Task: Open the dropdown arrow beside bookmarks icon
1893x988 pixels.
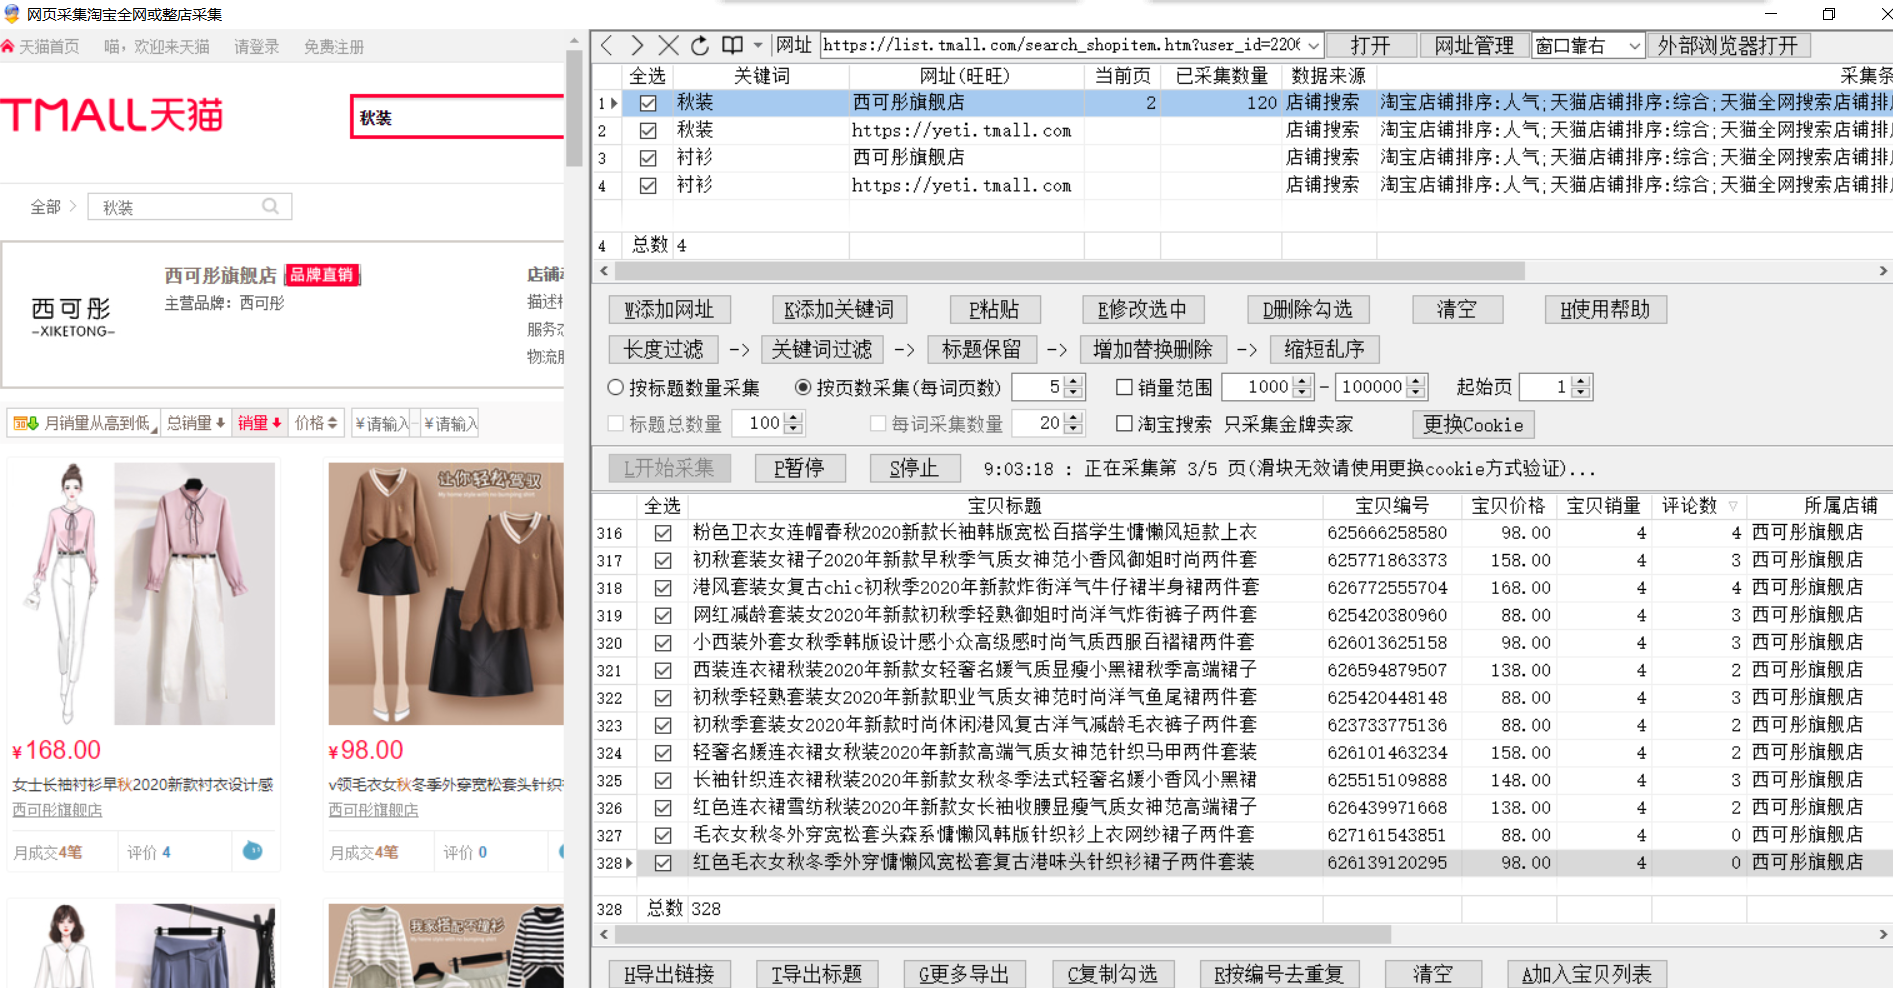Action: pos(758,45)
